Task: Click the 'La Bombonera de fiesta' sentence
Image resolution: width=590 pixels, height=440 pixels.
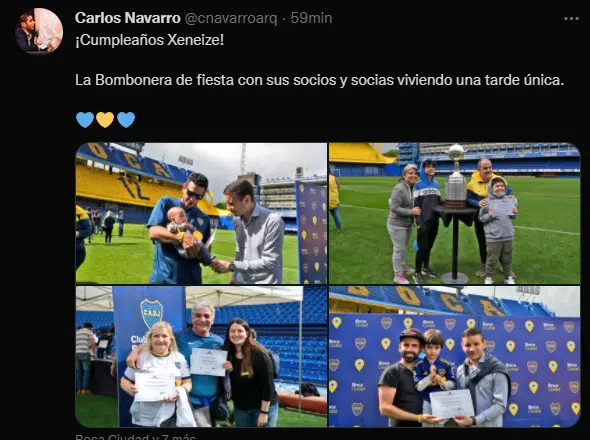Action: (320, 80)
